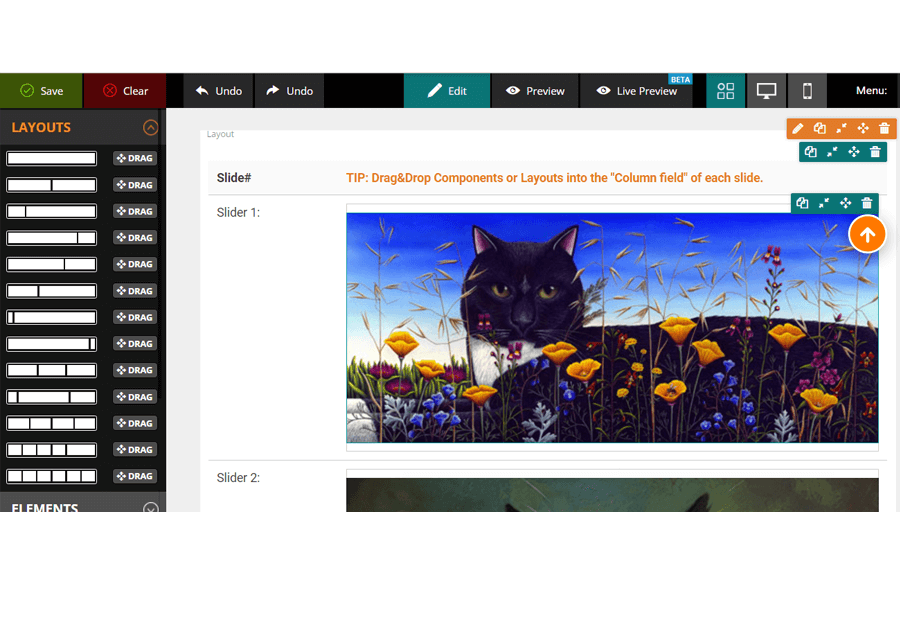Select the six columns layout thumbnail
900x620 pixels.
point(52,476)
